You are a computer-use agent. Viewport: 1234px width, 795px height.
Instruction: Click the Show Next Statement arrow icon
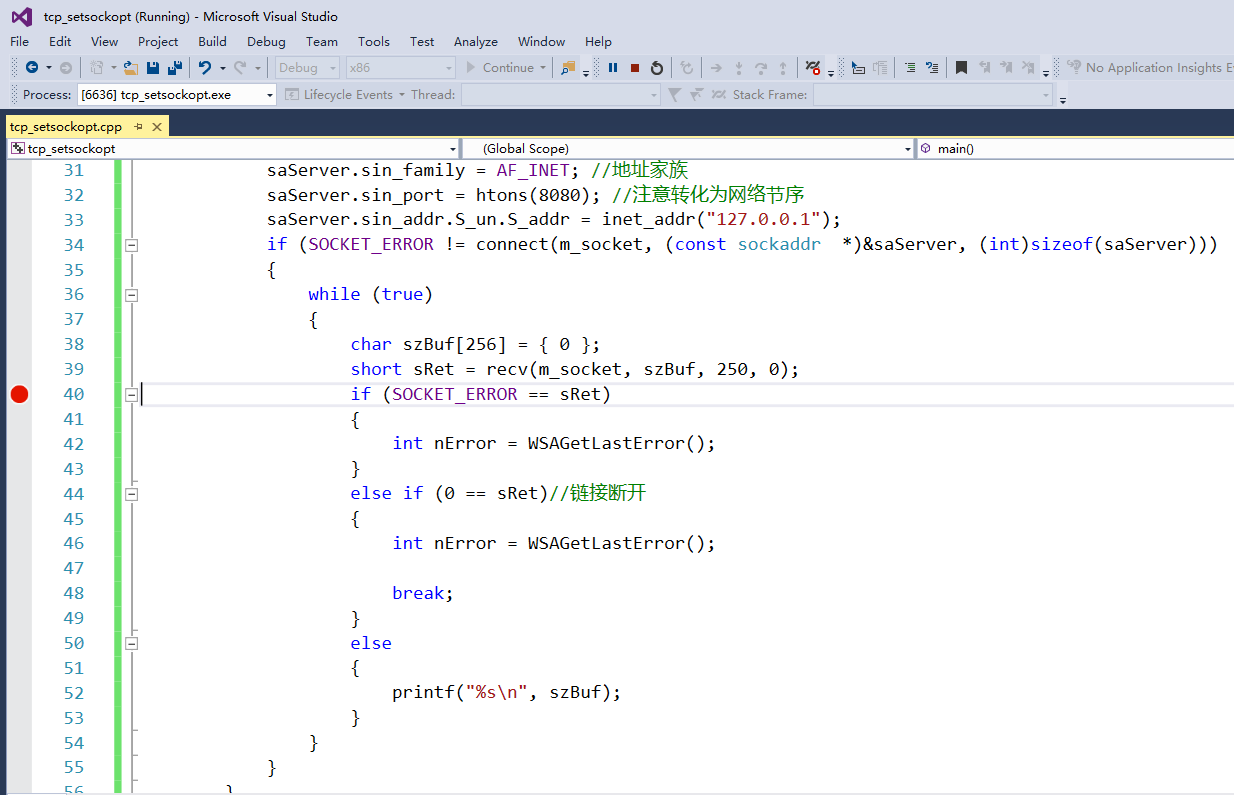(716, 68)
